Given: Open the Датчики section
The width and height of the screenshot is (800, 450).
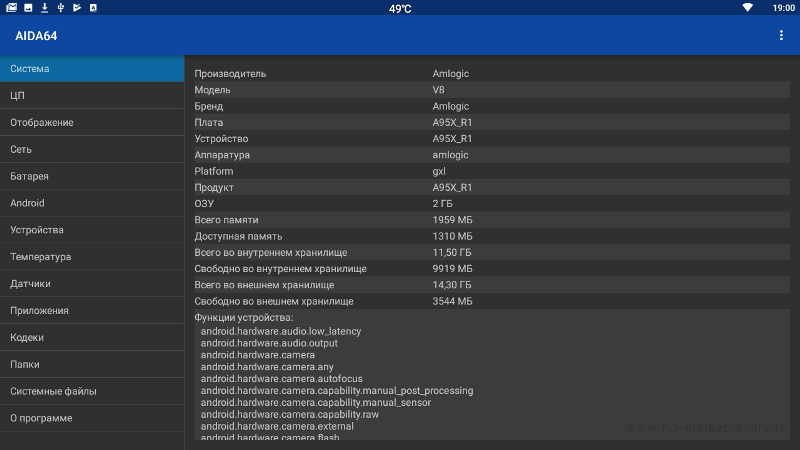Looking at the screenshot, I should click(x=92, y=284).
